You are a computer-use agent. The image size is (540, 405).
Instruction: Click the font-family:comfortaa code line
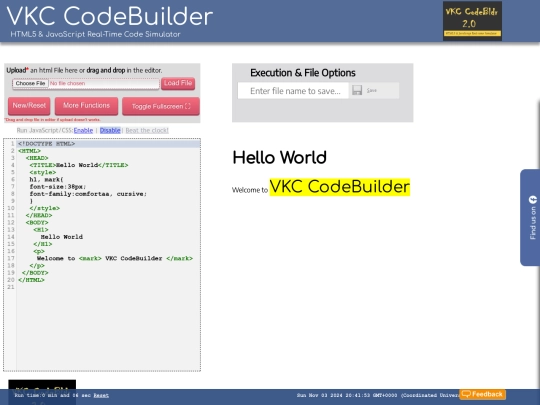click(x=88, y=194)
